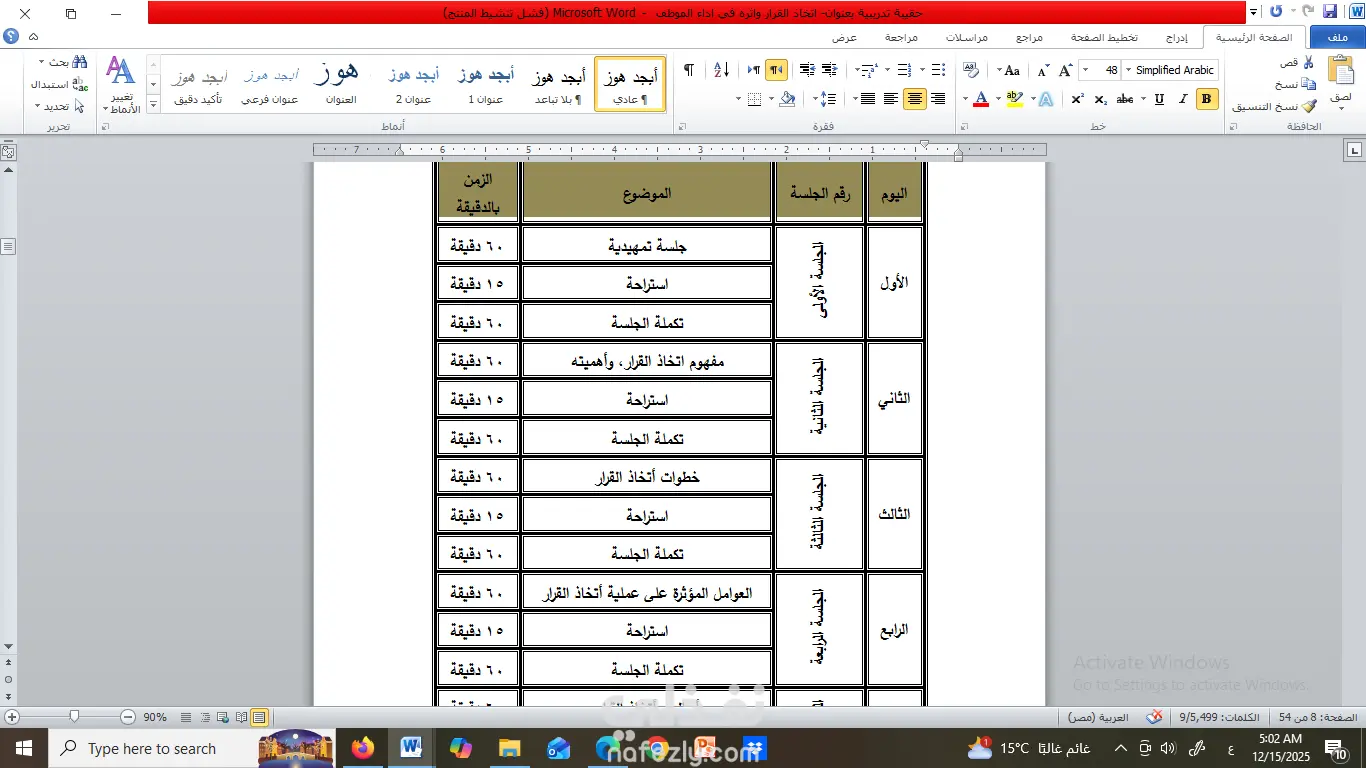Show paragraph marks with the pilcrow icon
The width and height of the screenshot is (1366, 768).
(x=688, y=70)
